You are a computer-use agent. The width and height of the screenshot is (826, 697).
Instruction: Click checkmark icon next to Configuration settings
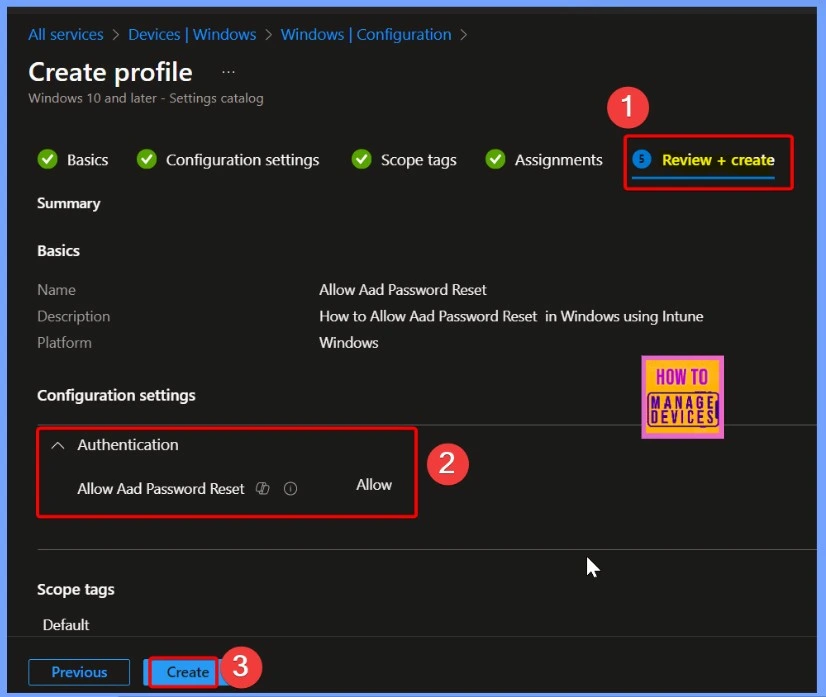pyautogui.click(x=146, y=159)
